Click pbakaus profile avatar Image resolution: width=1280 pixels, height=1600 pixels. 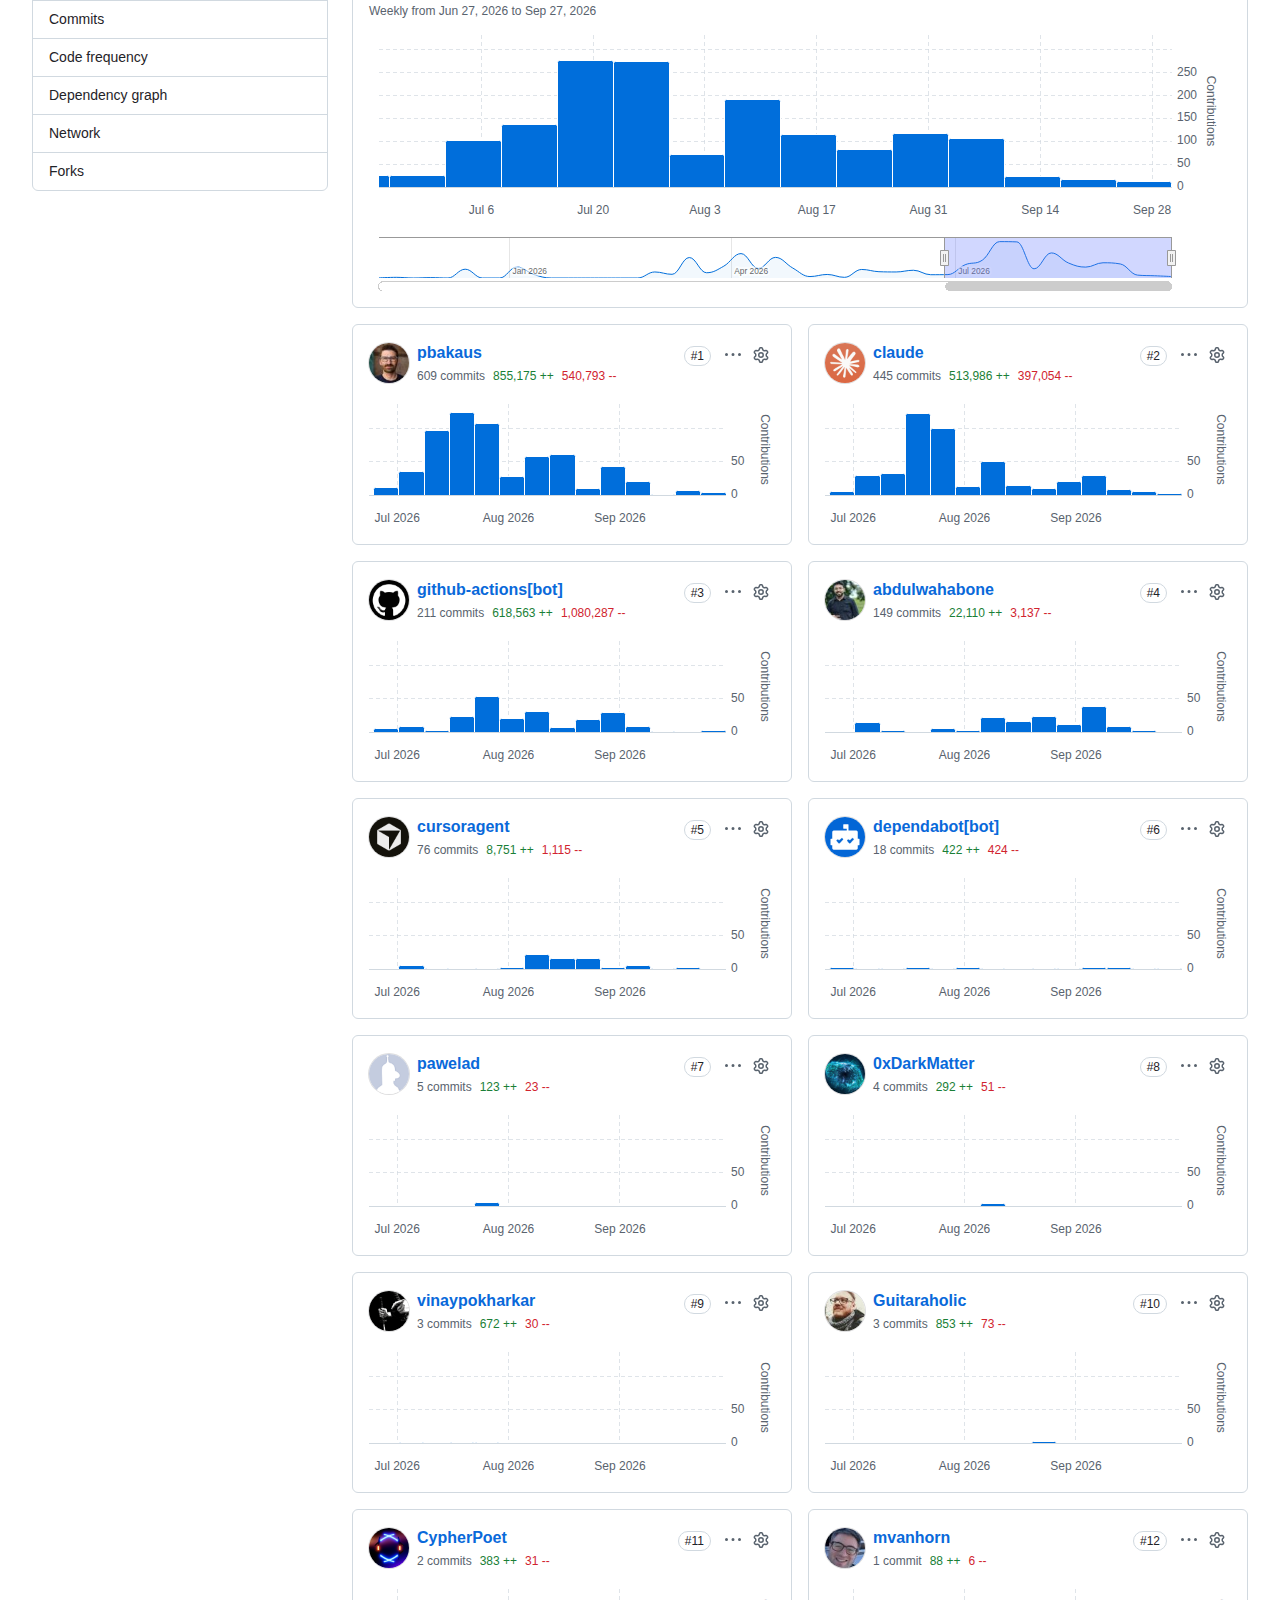click(389, 363)
